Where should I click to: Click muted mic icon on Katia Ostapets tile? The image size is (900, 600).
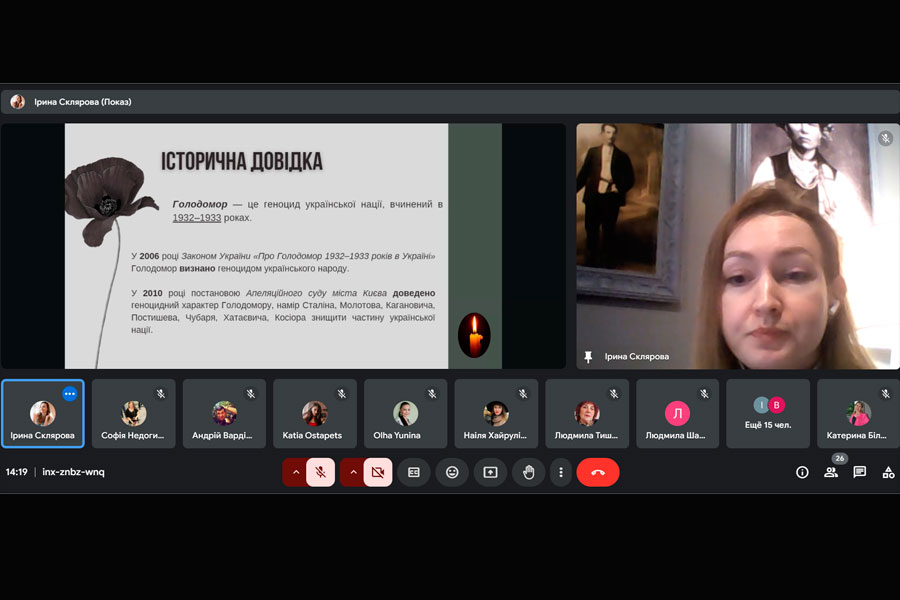342,394
